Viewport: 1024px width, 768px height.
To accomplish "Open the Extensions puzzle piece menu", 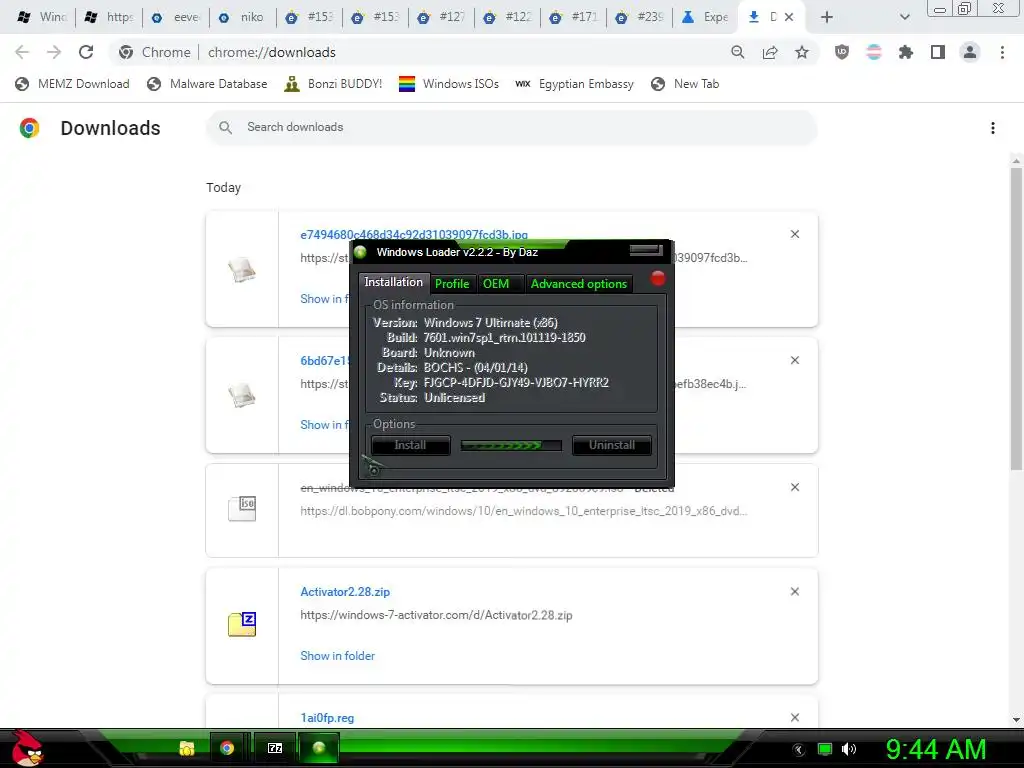I will click(906, 52).
